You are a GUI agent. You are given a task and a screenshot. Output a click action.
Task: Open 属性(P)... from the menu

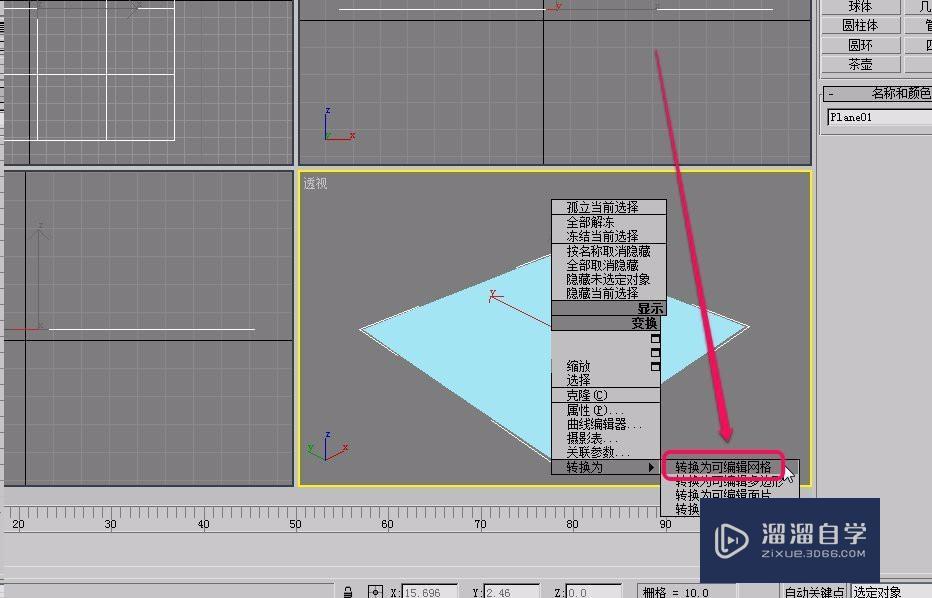(606, 410)
